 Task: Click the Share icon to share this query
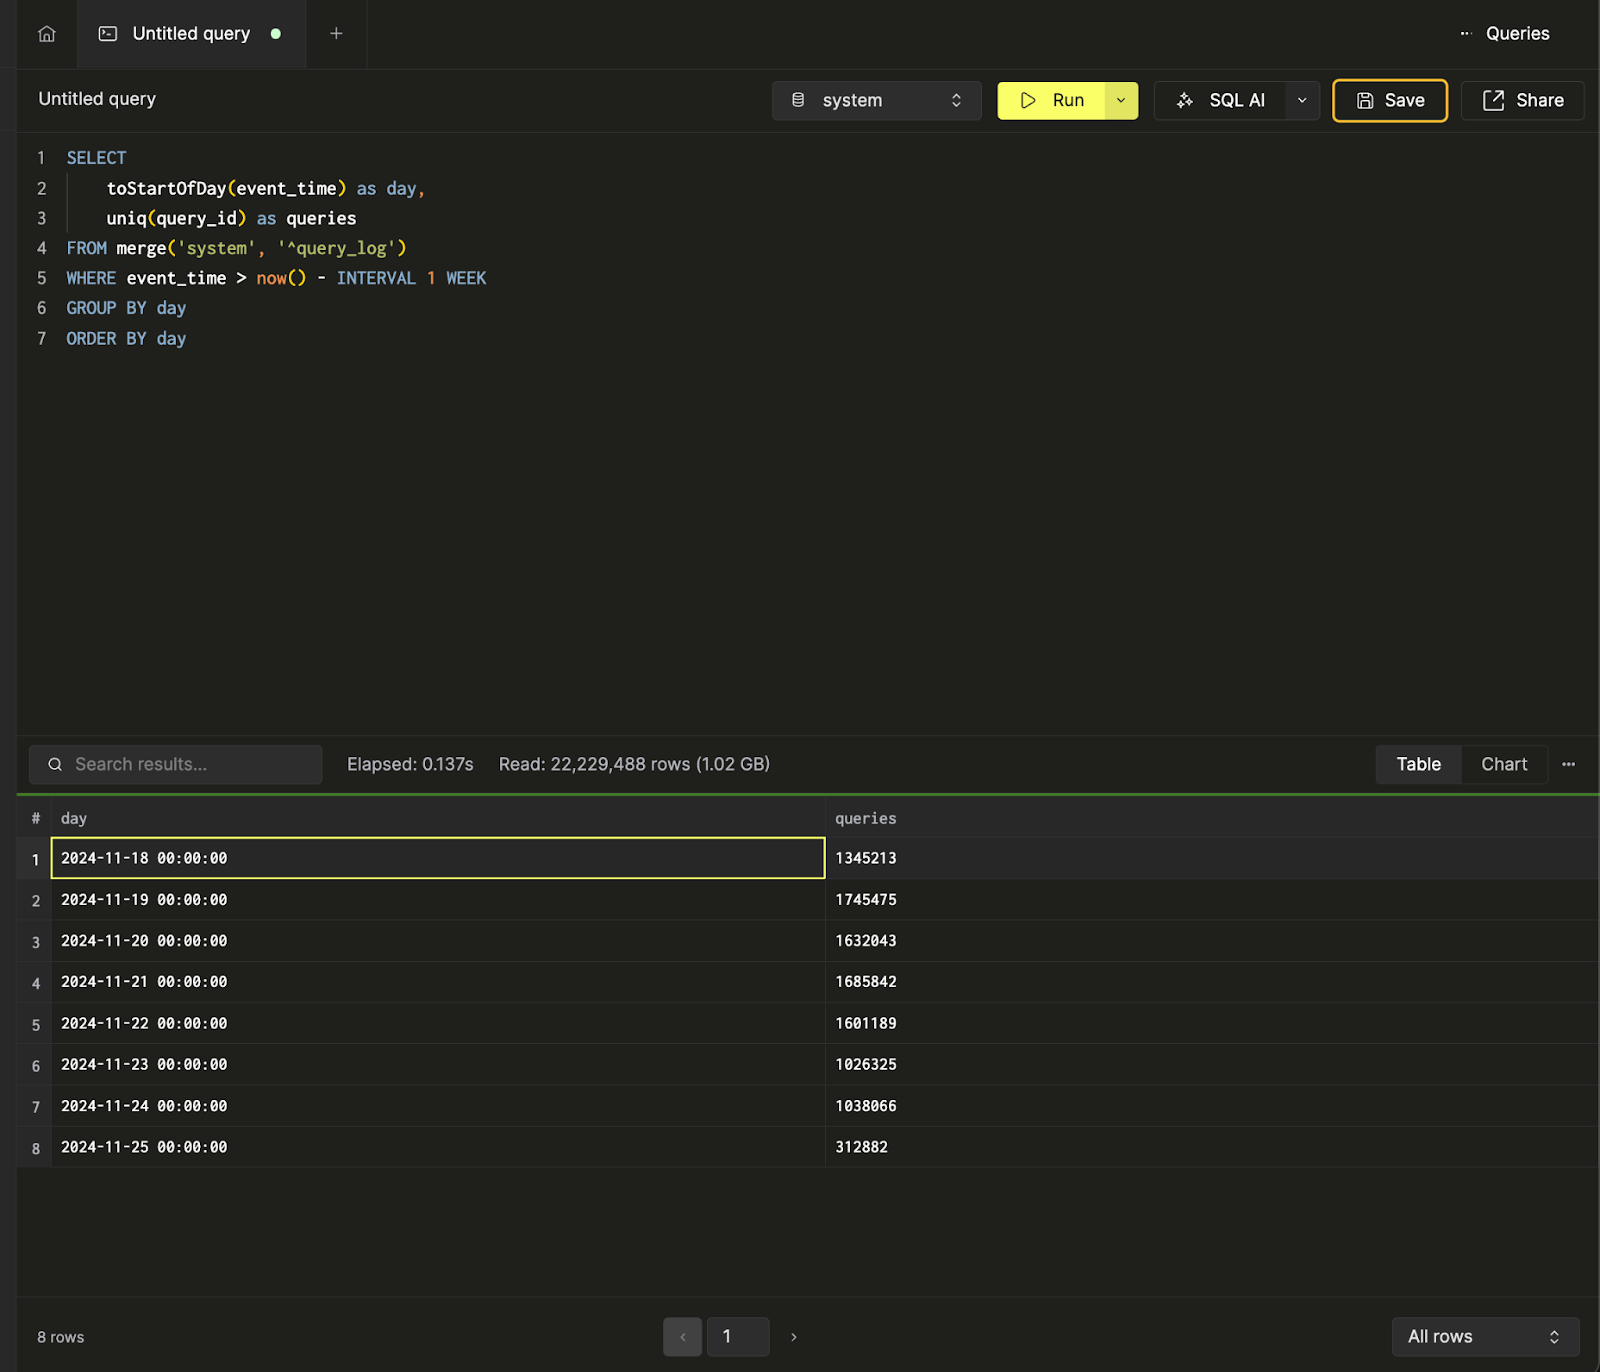coord(1494,100)
